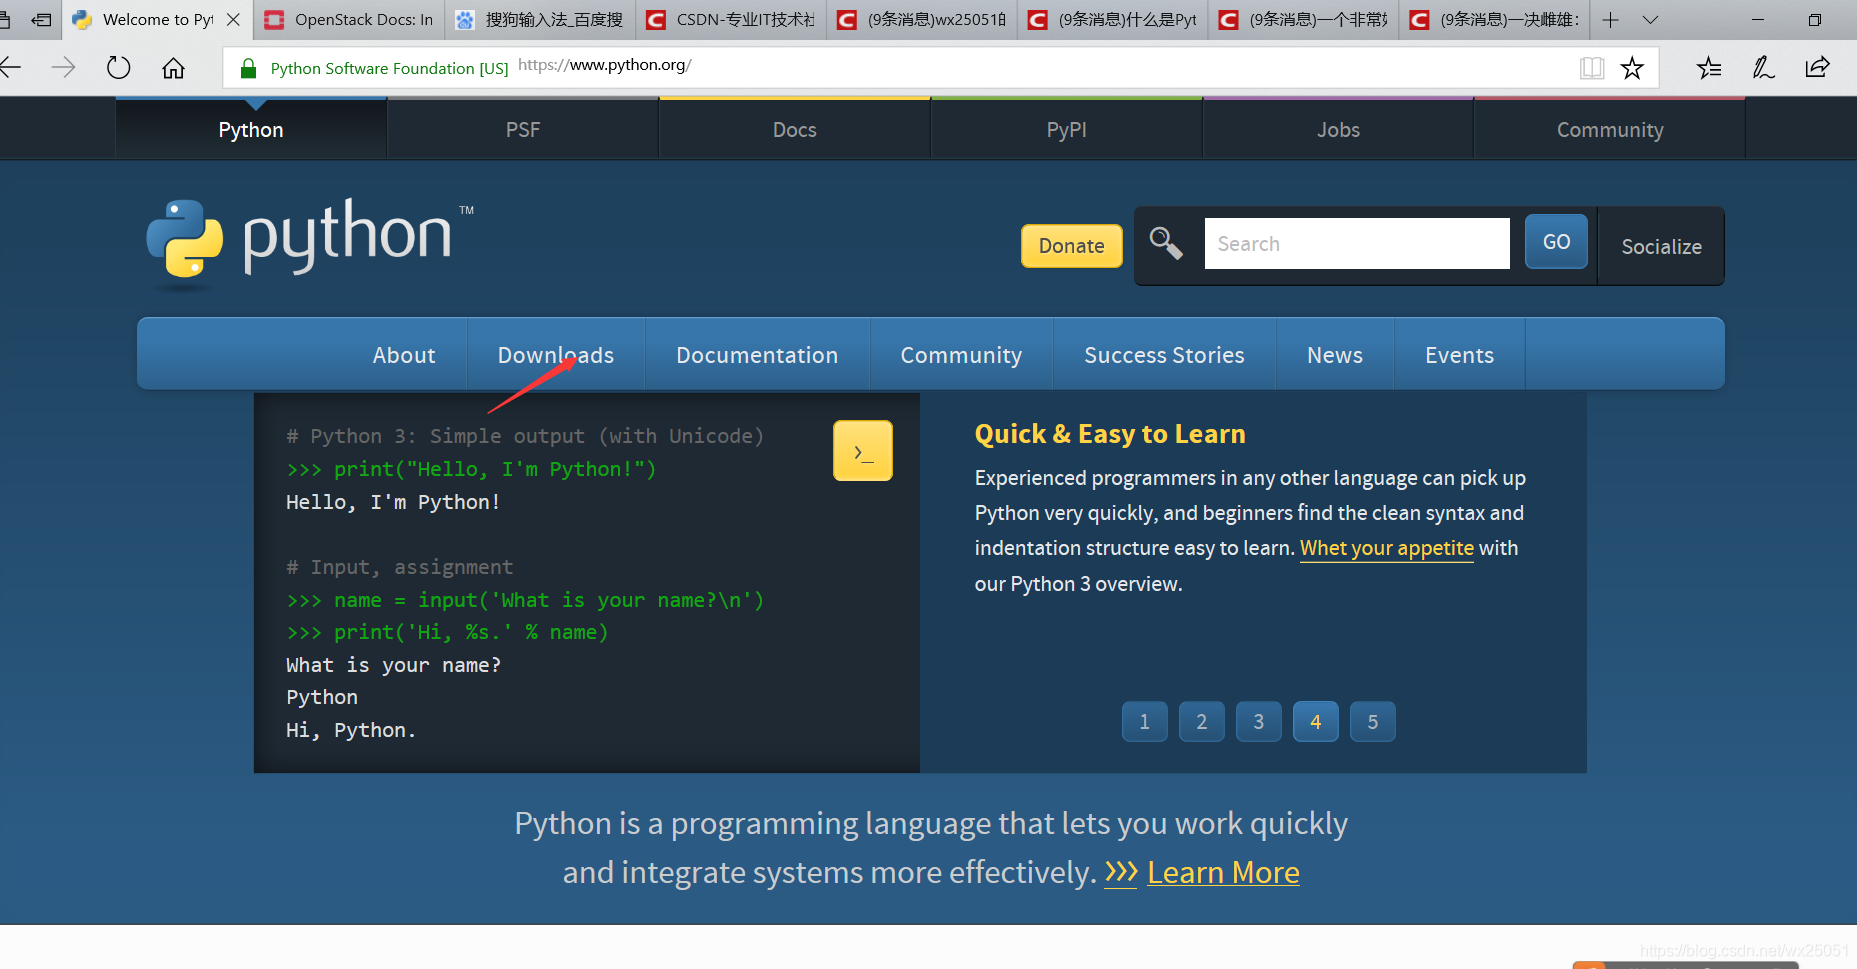
Task: Click the GO search button
Action: coord(1556,242)
